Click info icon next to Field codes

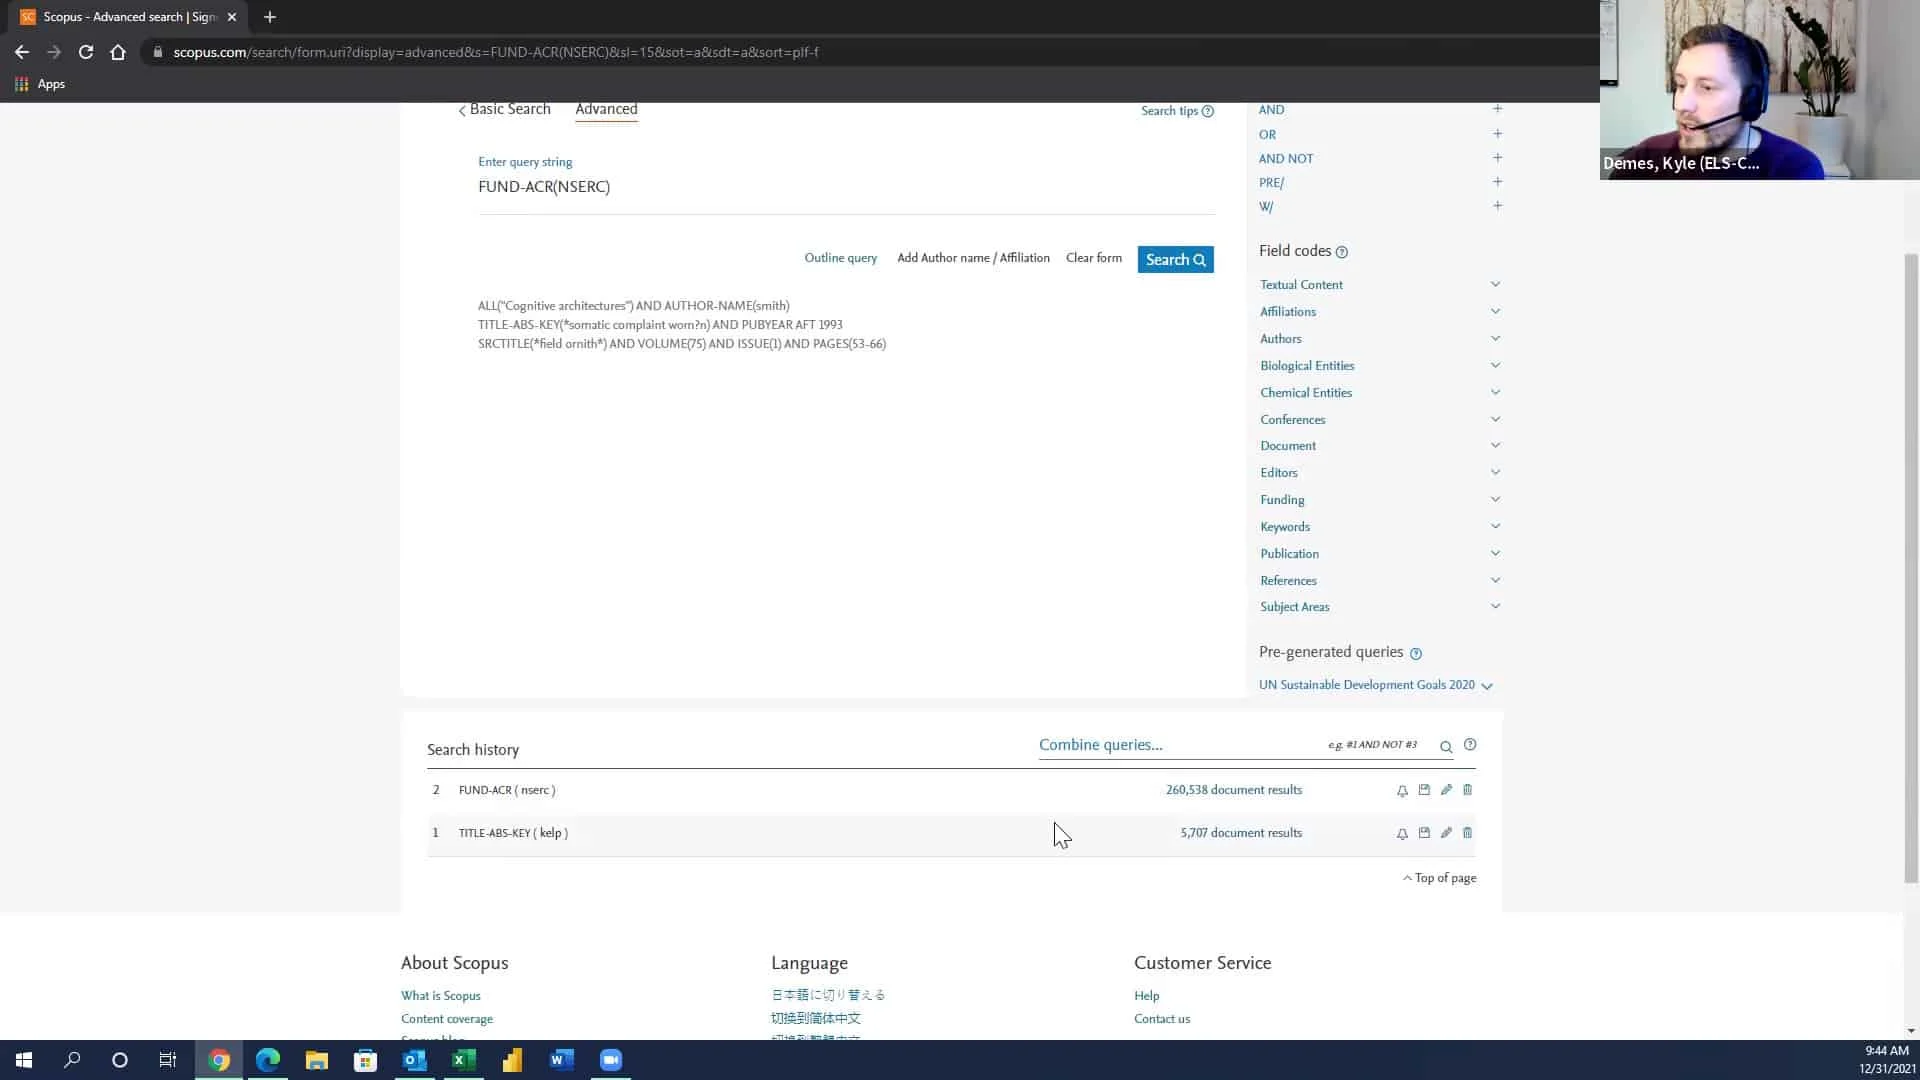1342,252
